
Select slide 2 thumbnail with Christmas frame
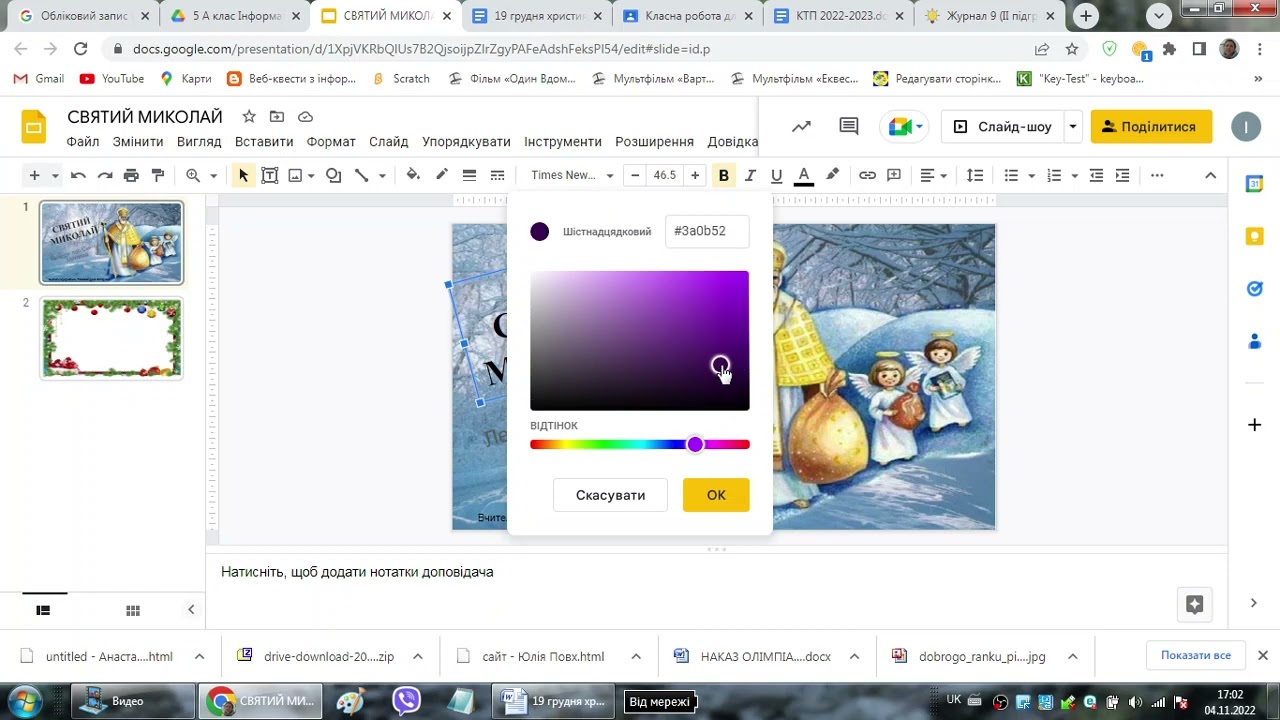click(111, 339)
